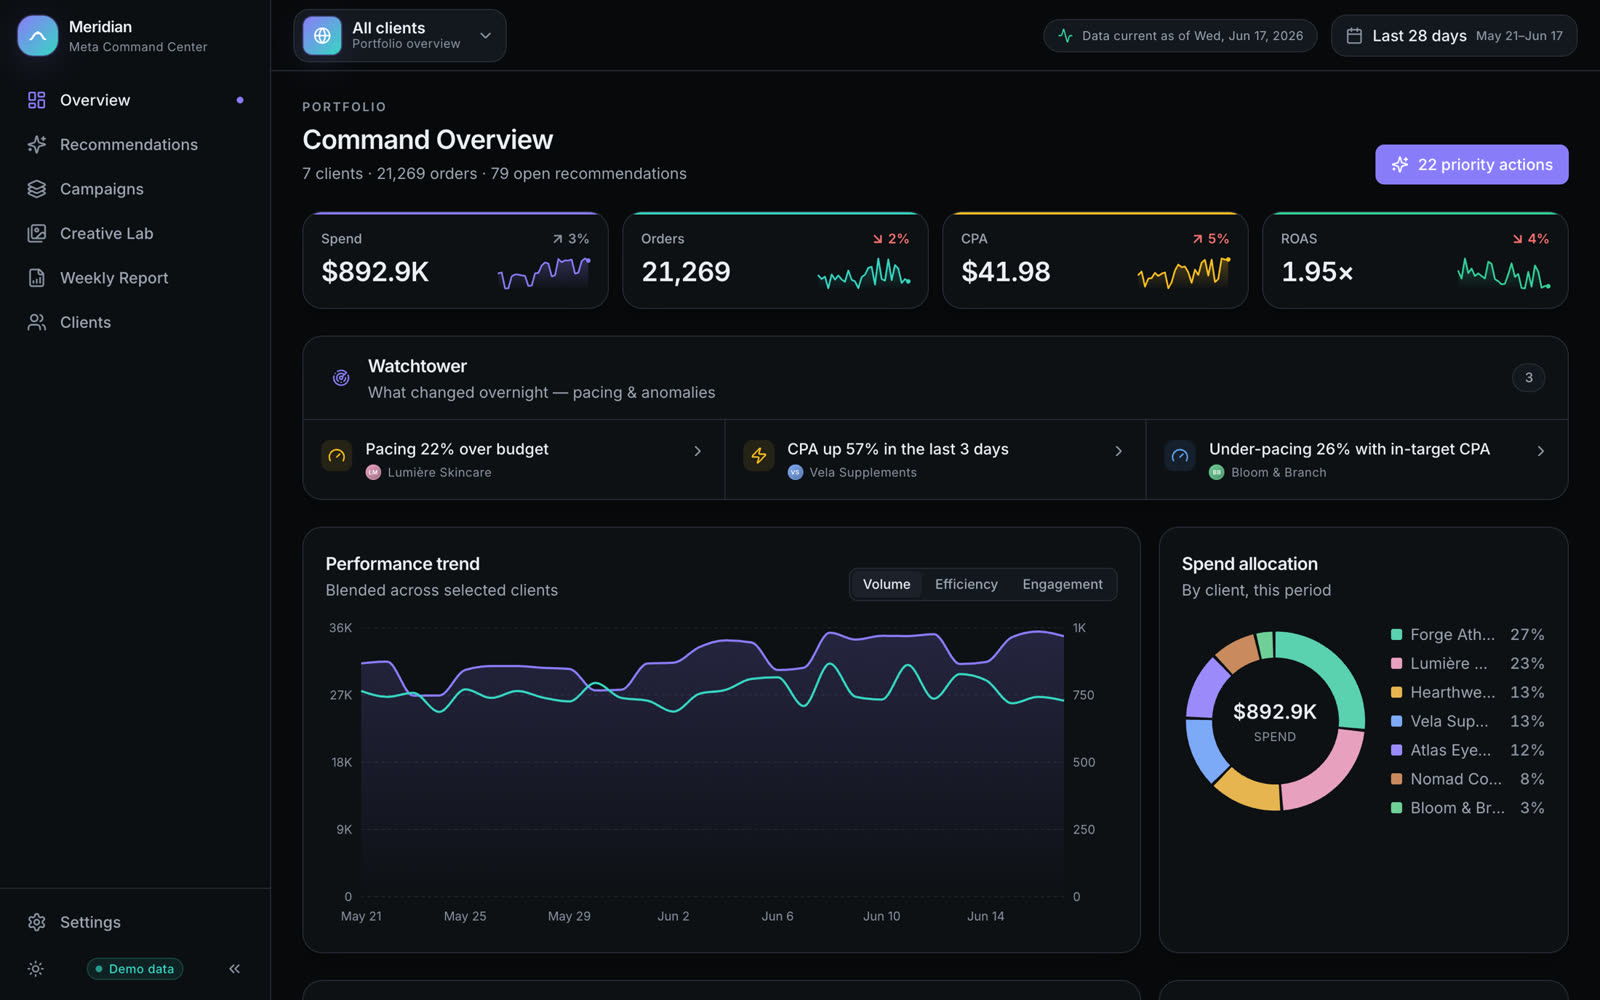Open the Pacing 22% over budget alert
The height and width of the screenshot is (1000, 1600).
(x=514, y=460)
